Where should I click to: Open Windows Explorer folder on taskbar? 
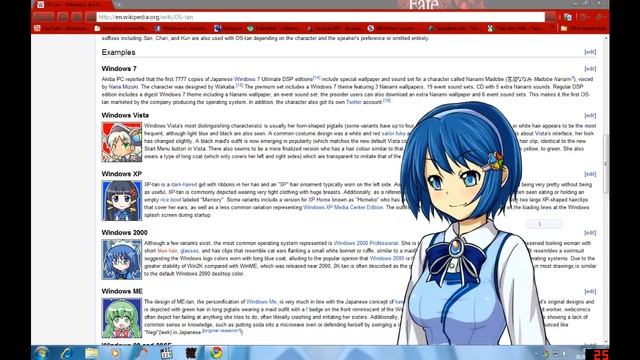(x=91, y=353)
